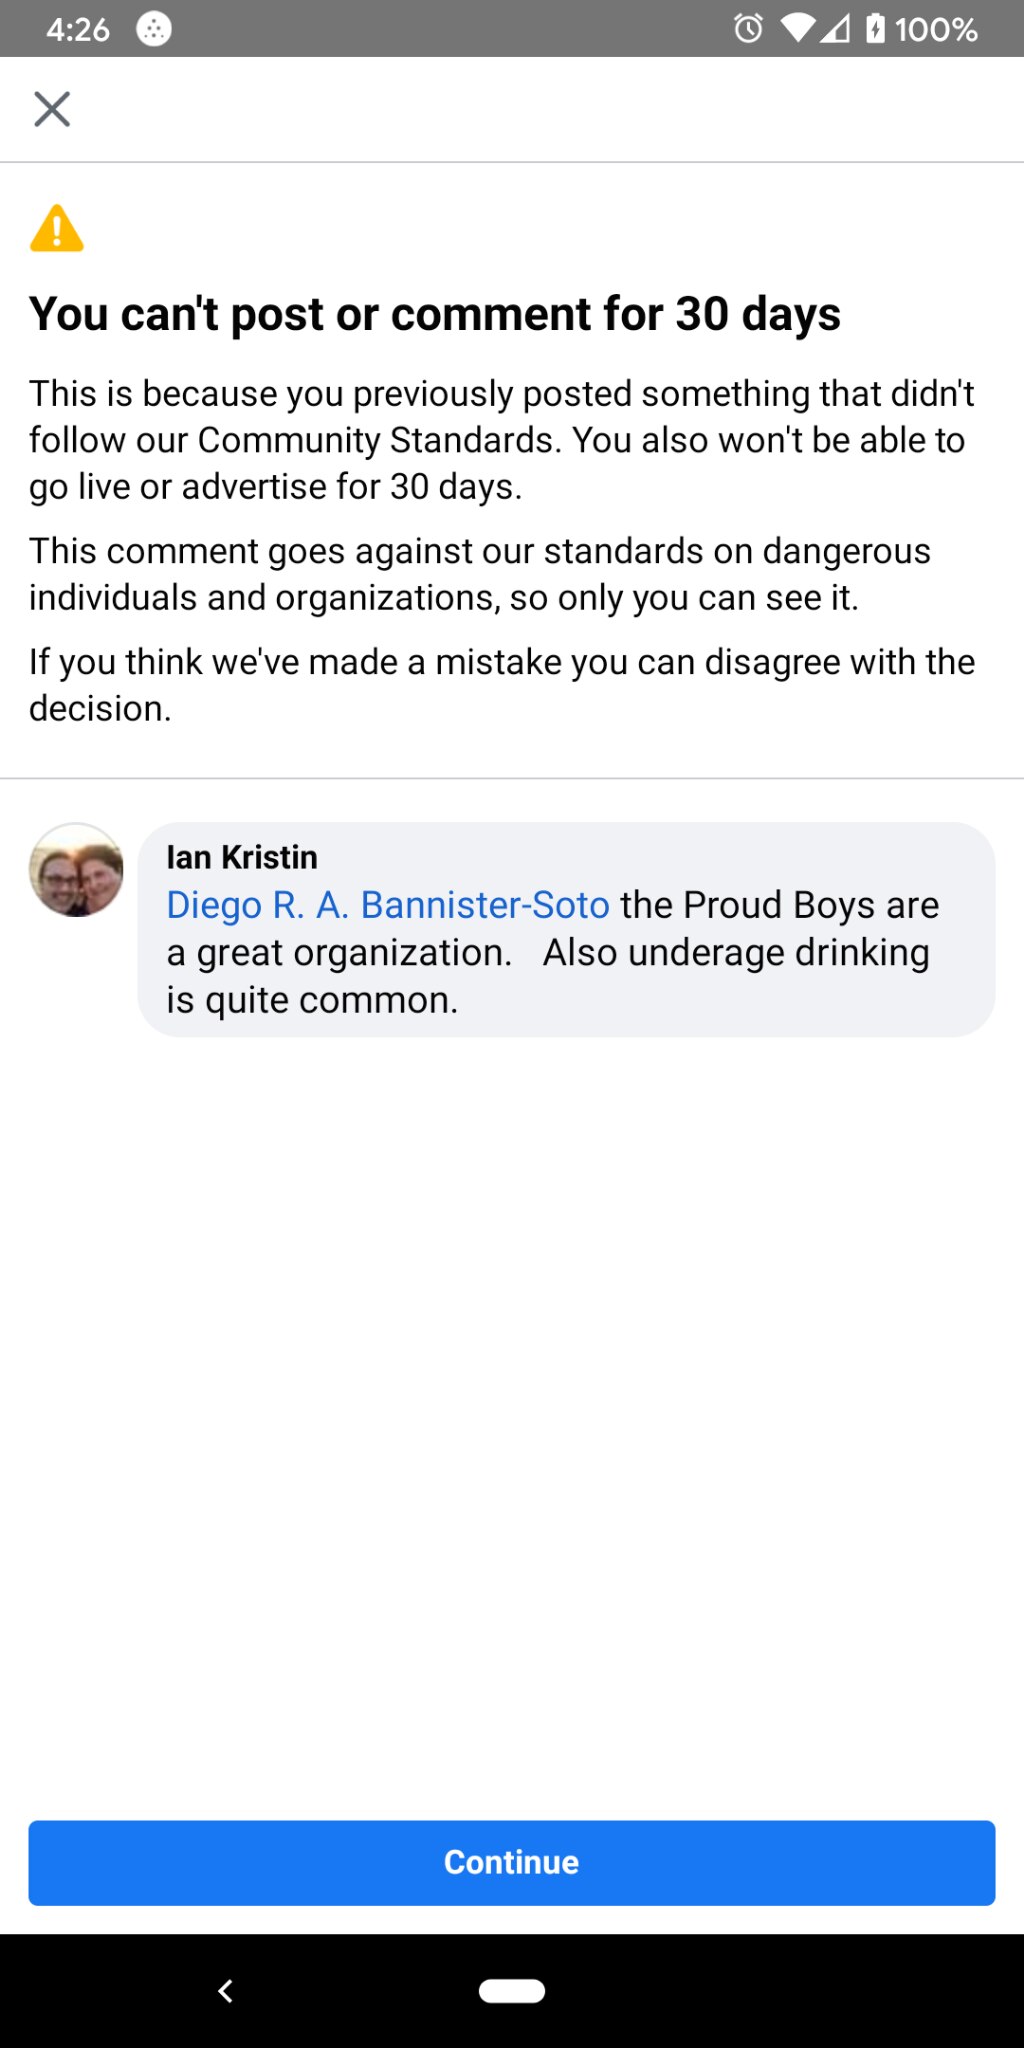Tap the "You can't post or comment" heading
This screenshot has width=1024, height=2048.
coord(435,314)
